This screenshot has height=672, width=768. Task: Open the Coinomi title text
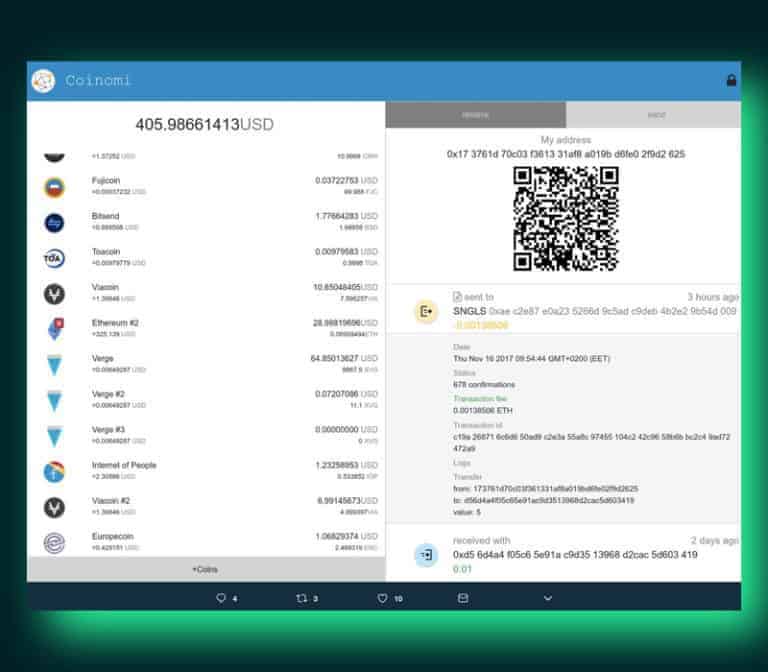98,80
